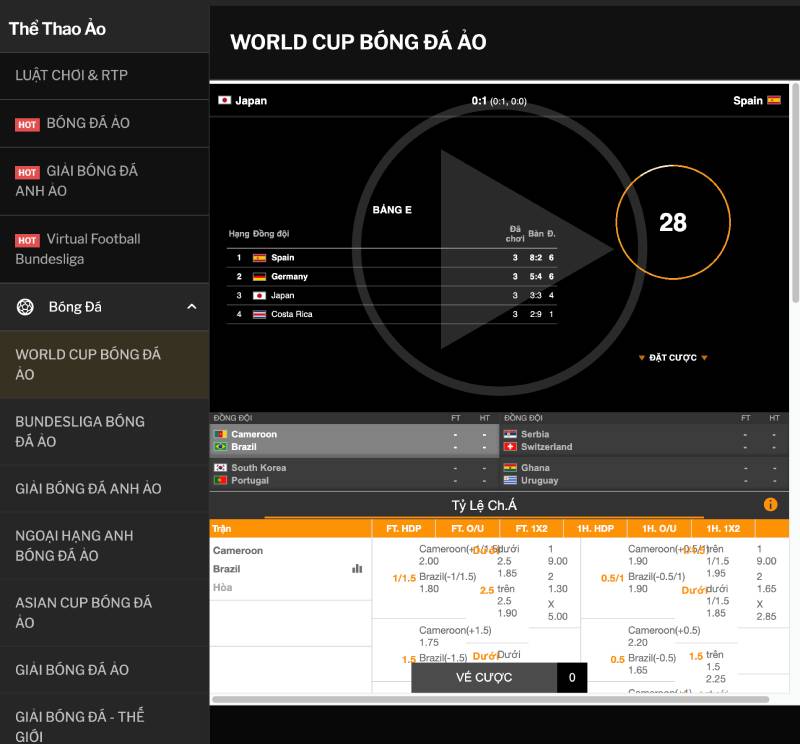
Task: Click the VÉ CƯỢC bet slip button
Action: tap(484, 678)
